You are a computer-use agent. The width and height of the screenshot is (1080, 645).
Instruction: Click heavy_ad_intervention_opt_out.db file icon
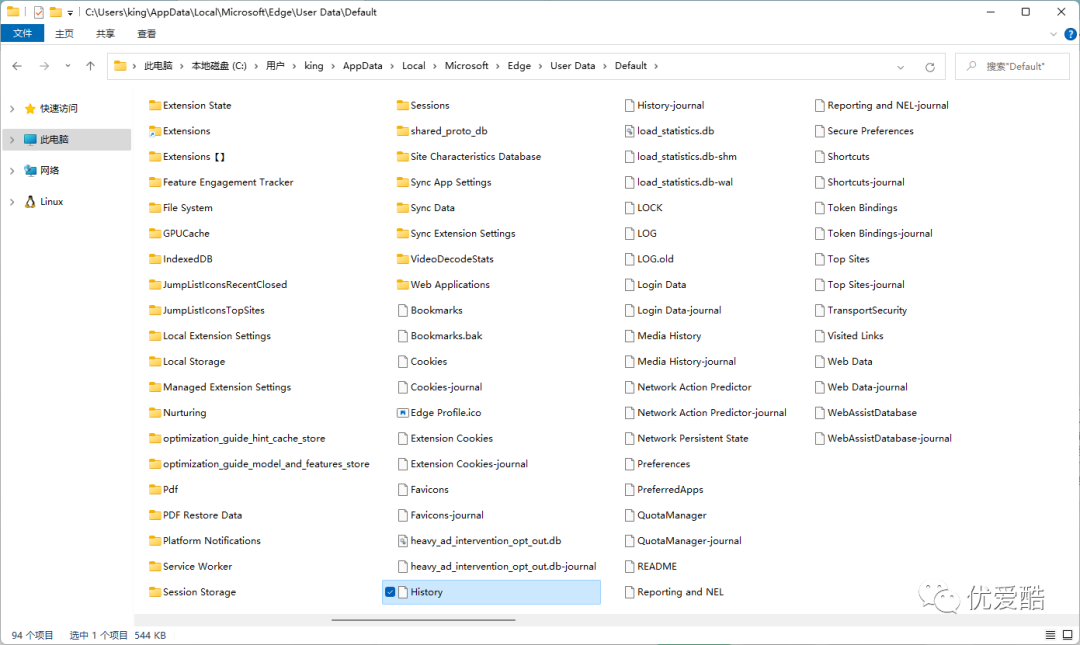403,541
